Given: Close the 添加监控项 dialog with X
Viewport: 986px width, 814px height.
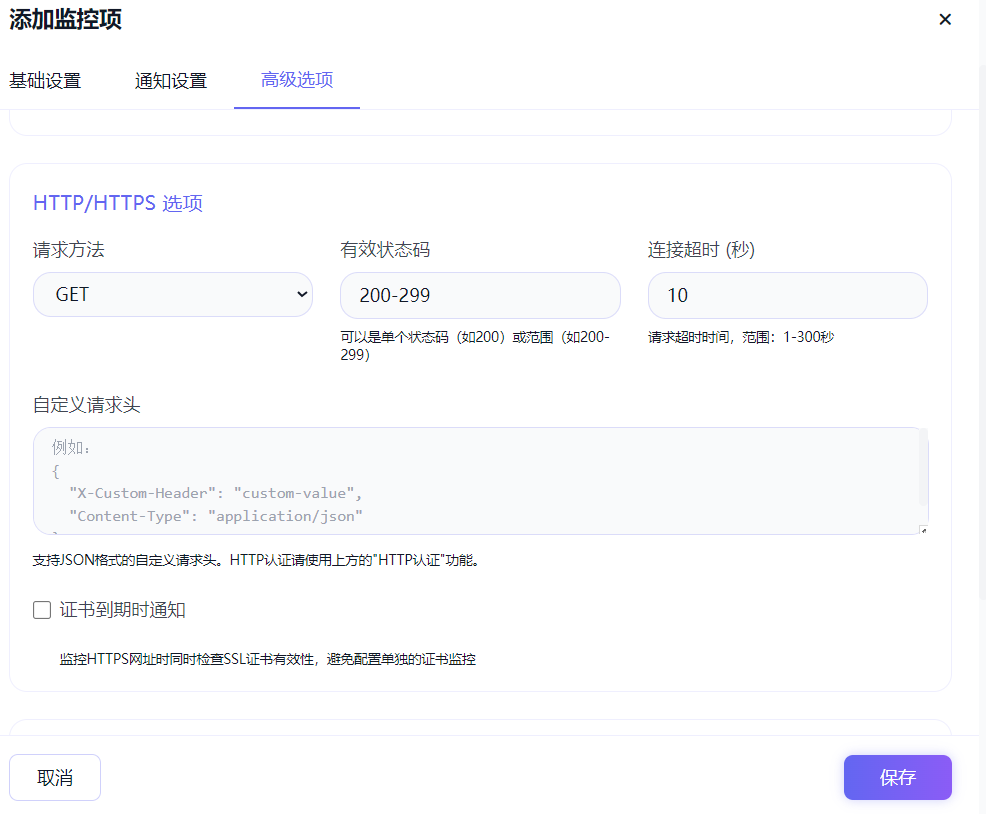Looking at the screenshot, I should coord(945,20).
